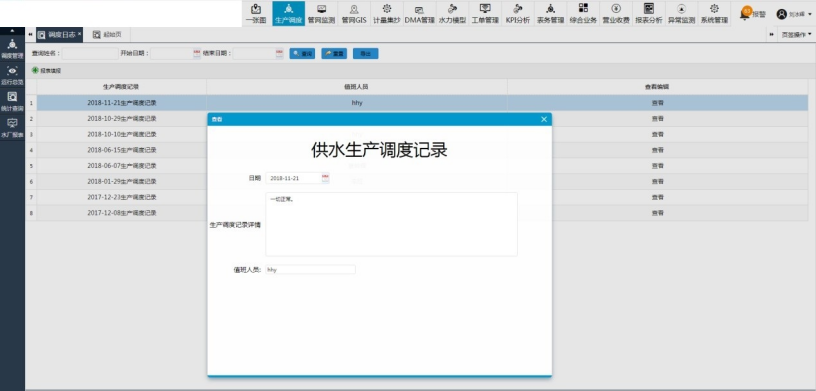Open 运行总览 eye icon in sidebar

(x=12, y=74)
